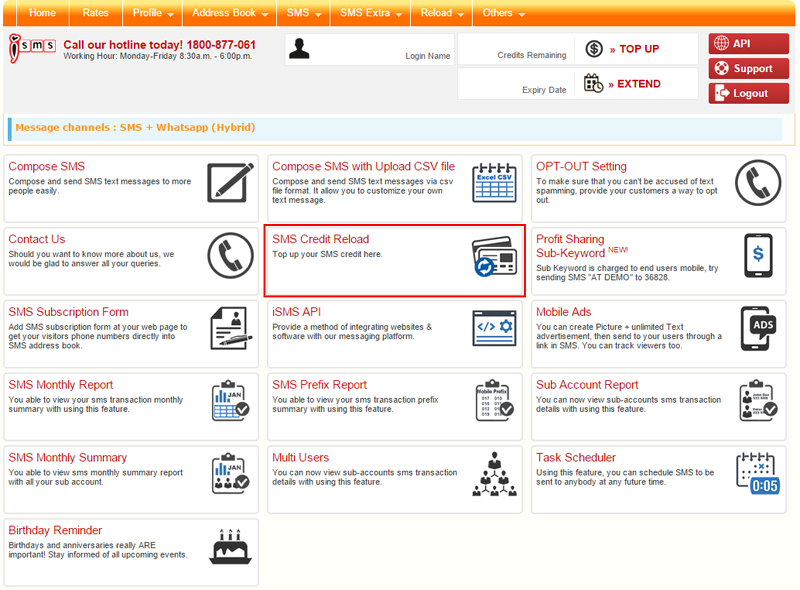Select the SMS Credit Reload card icon
Image resolution: width=800 pixels, height=590 pixels.
pos(494,256)
